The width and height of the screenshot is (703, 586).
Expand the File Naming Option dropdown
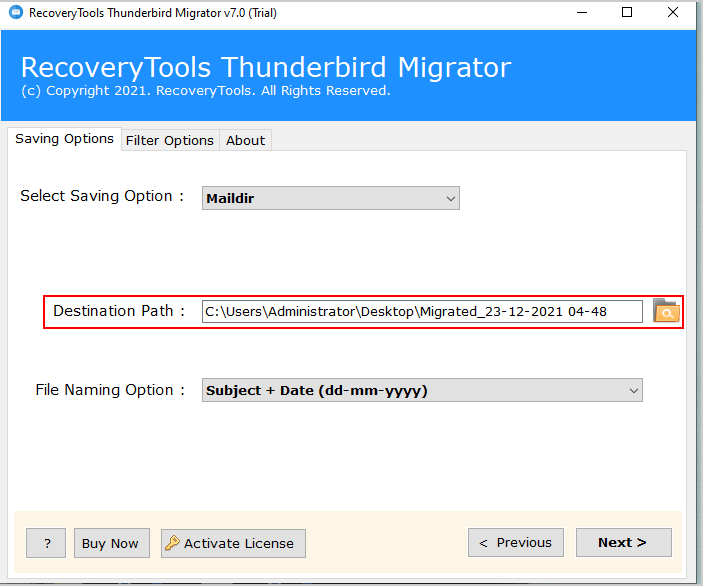422,390
